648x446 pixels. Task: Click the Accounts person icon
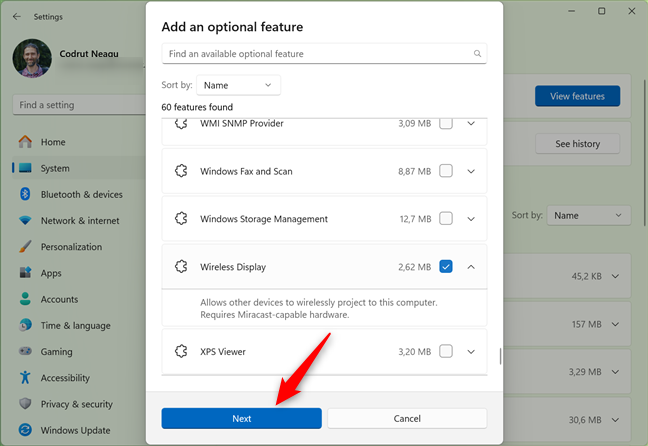(x=25, y=299)
